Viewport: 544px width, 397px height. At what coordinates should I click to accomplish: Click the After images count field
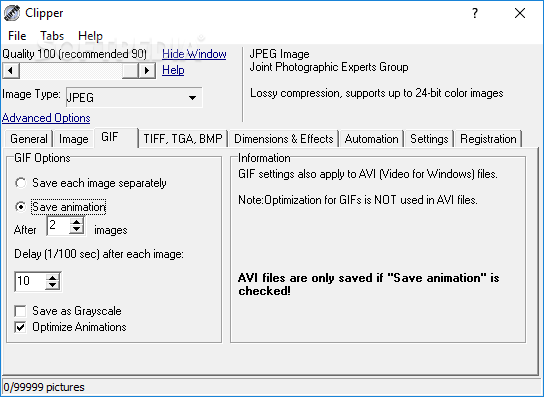58,226
